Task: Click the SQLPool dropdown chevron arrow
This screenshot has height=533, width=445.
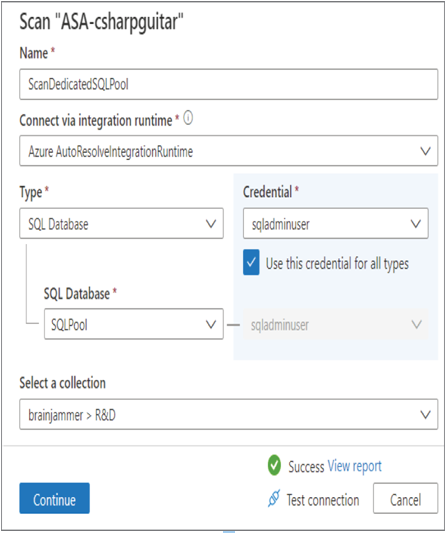Action: click(211, 324)
